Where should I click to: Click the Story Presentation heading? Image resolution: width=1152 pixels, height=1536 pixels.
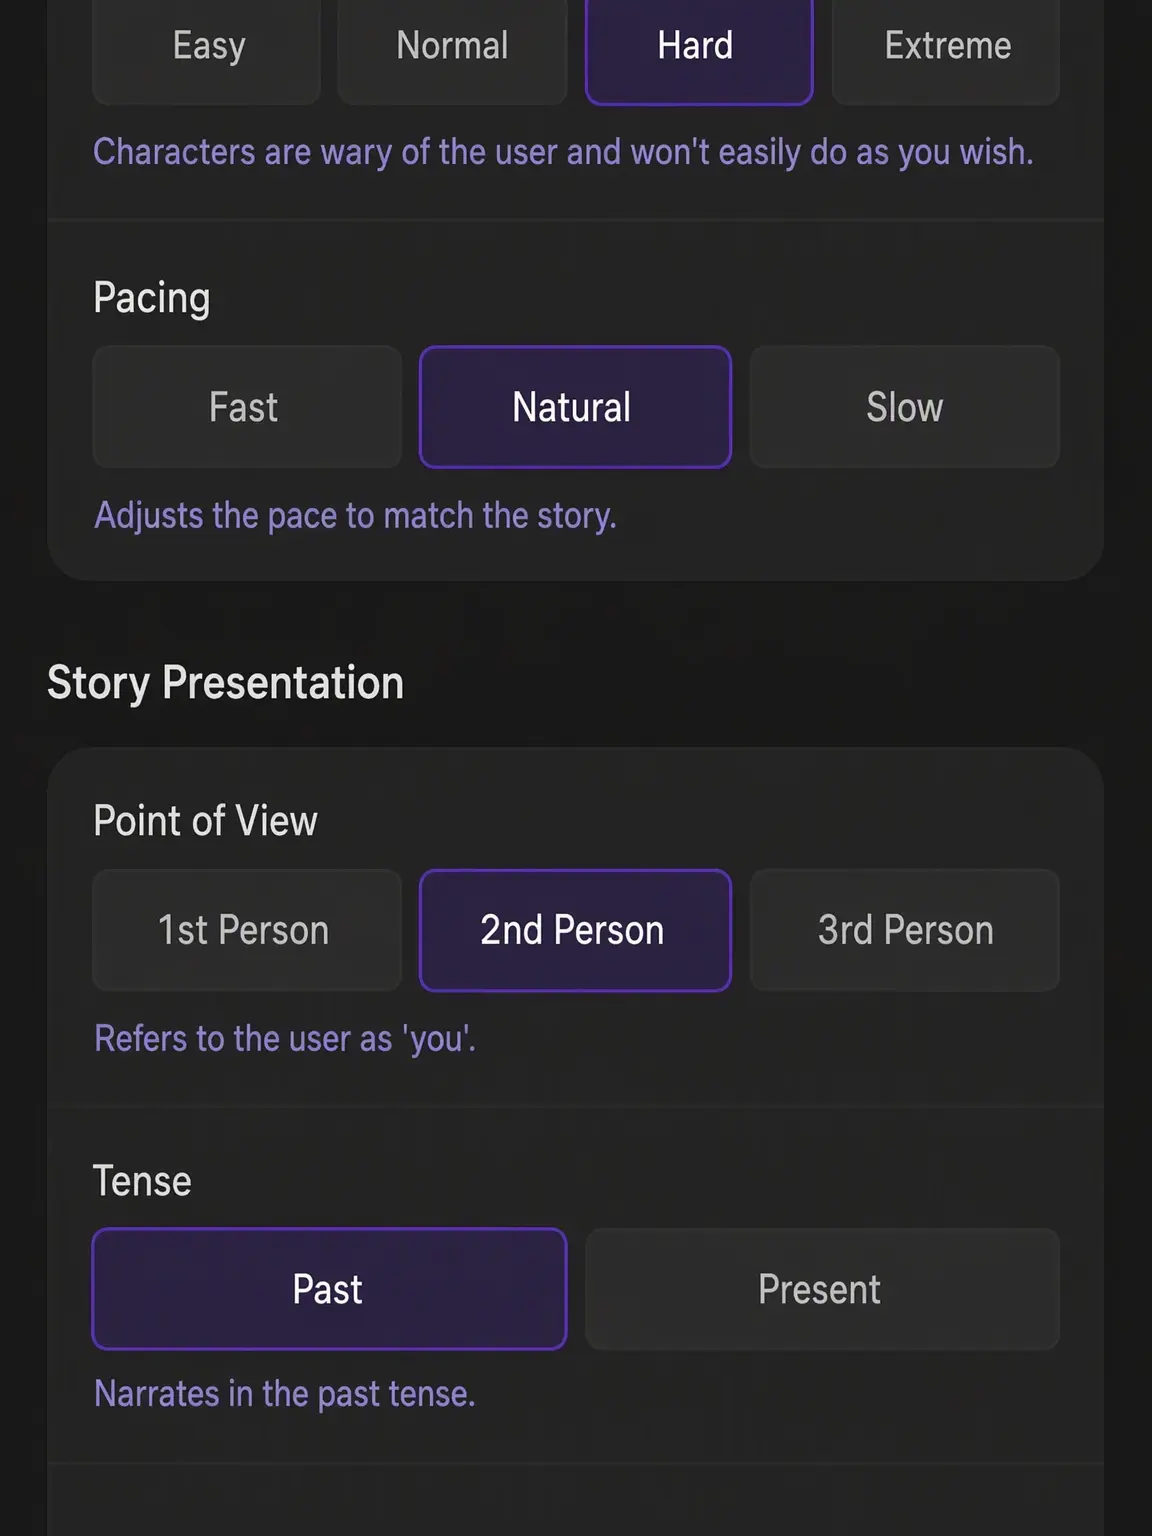click(x=226, y=683)
